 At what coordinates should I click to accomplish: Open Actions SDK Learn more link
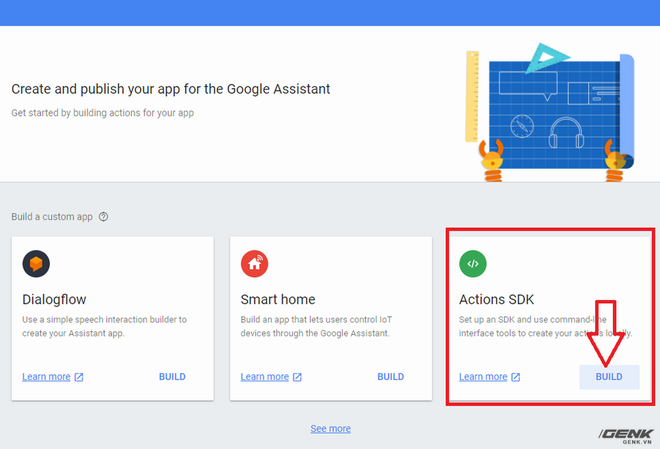[483, 377]
